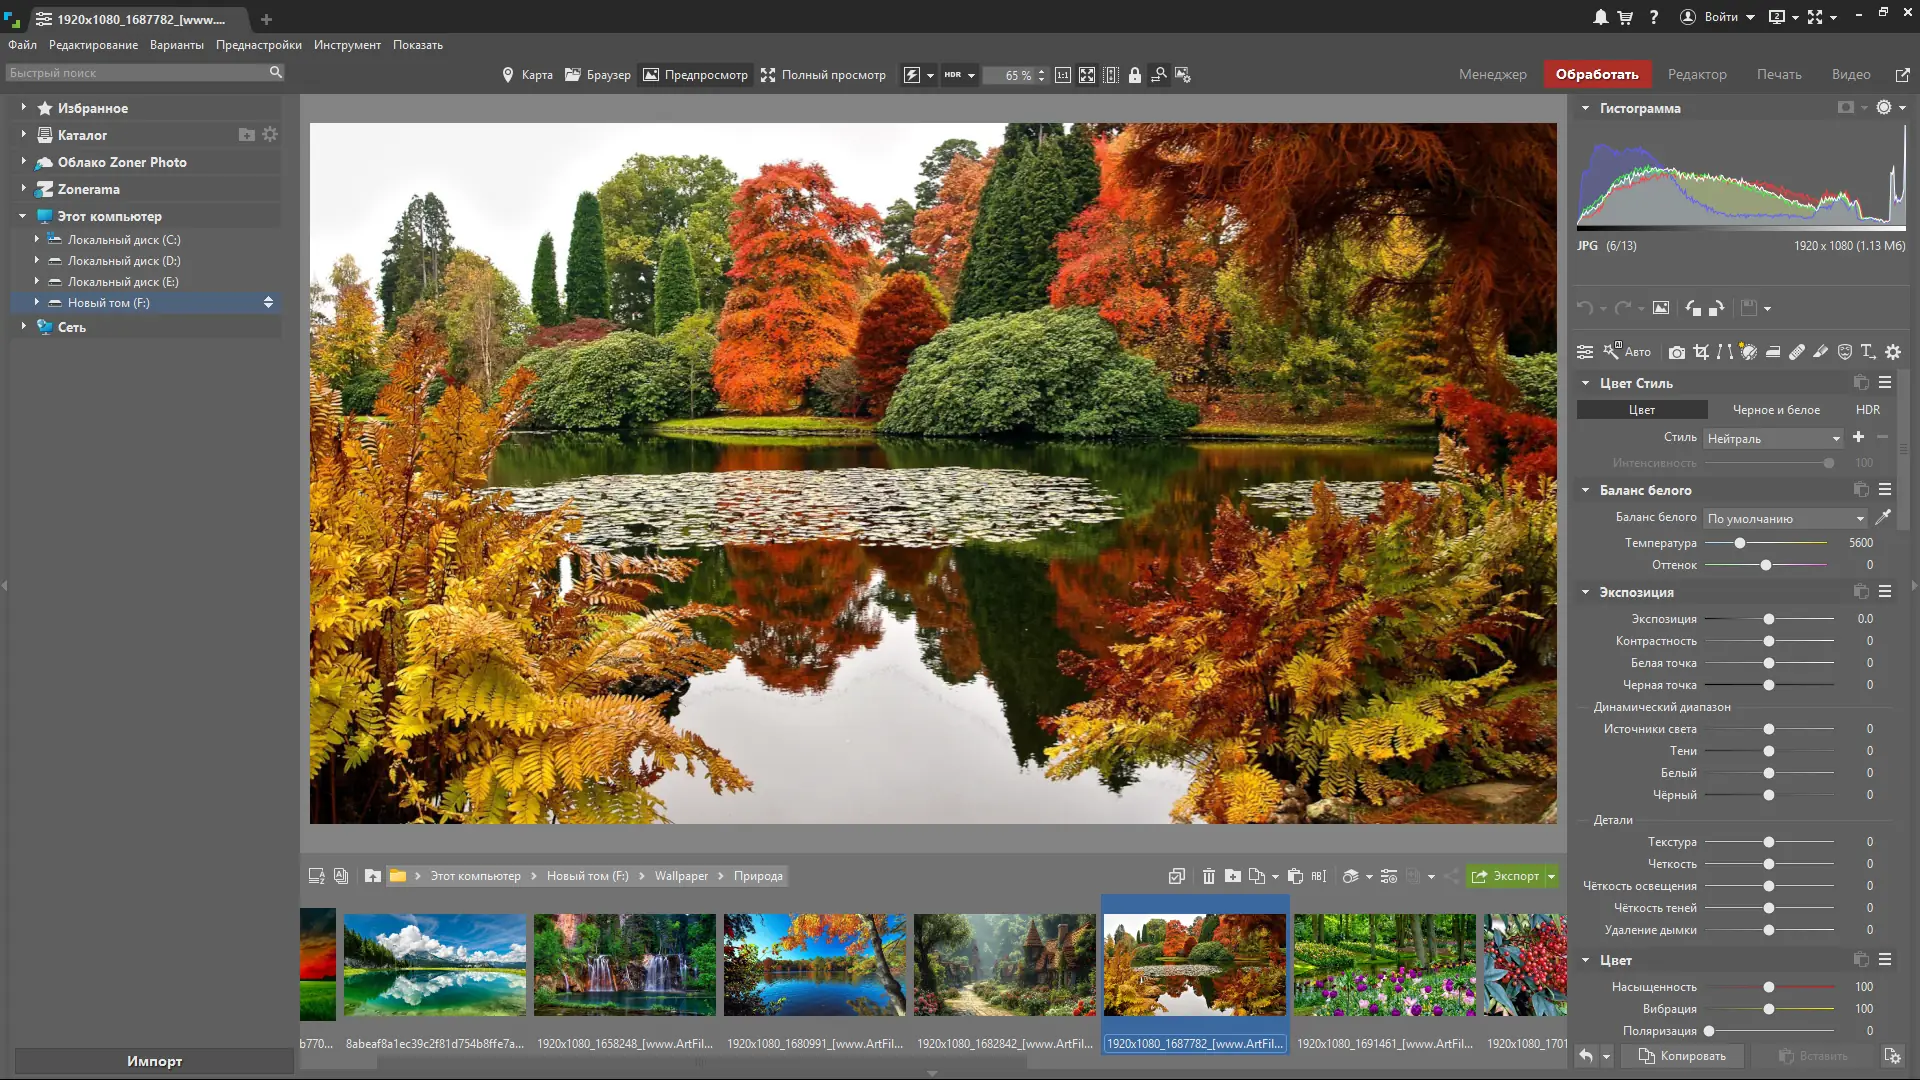Viewport: 1920px width, 1080px height.
Task: Click the Авто magic wand adjustment
Action: click(1625, 352)
